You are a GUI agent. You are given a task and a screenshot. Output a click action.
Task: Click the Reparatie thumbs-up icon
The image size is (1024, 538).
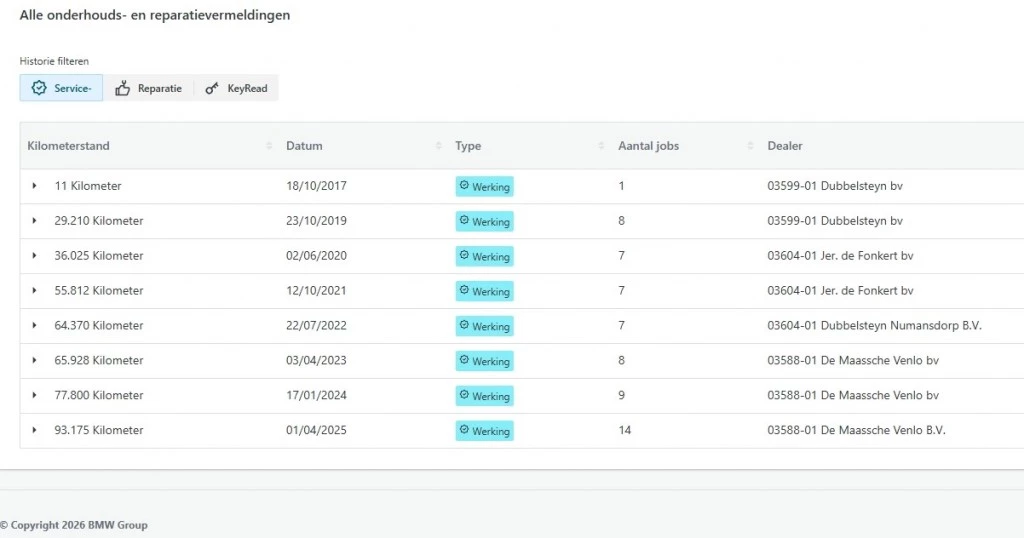tap(123, 88)
